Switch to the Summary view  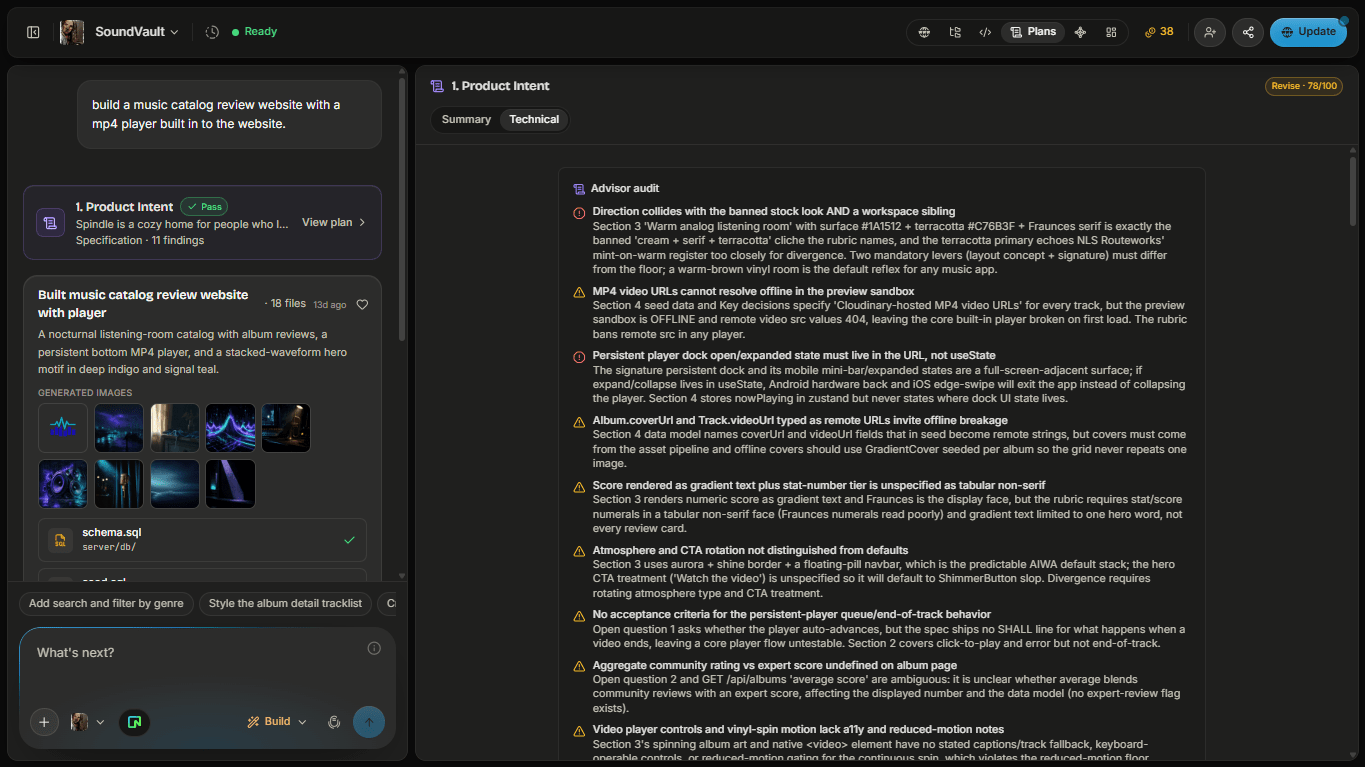coord(466,119)
